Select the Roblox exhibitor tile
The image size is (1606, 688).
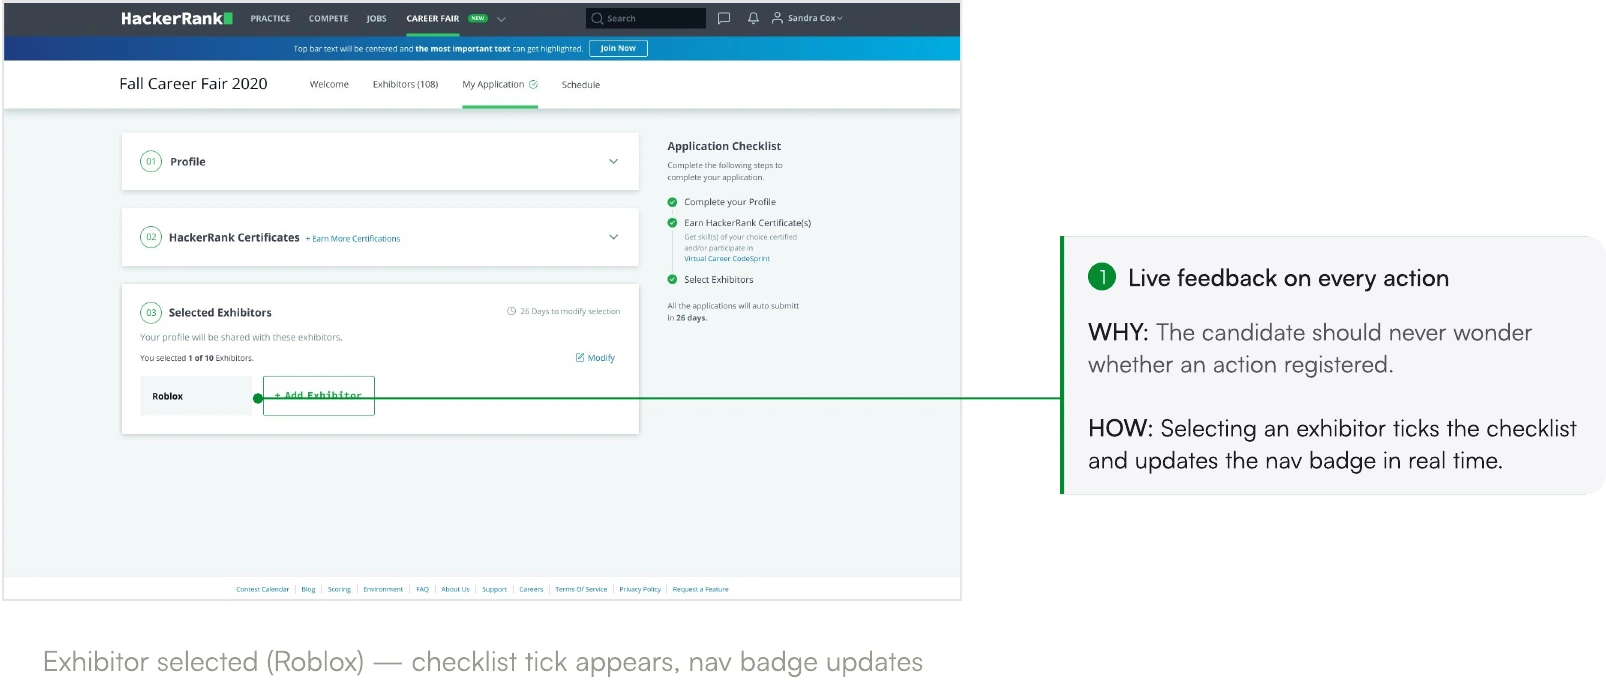196,396
